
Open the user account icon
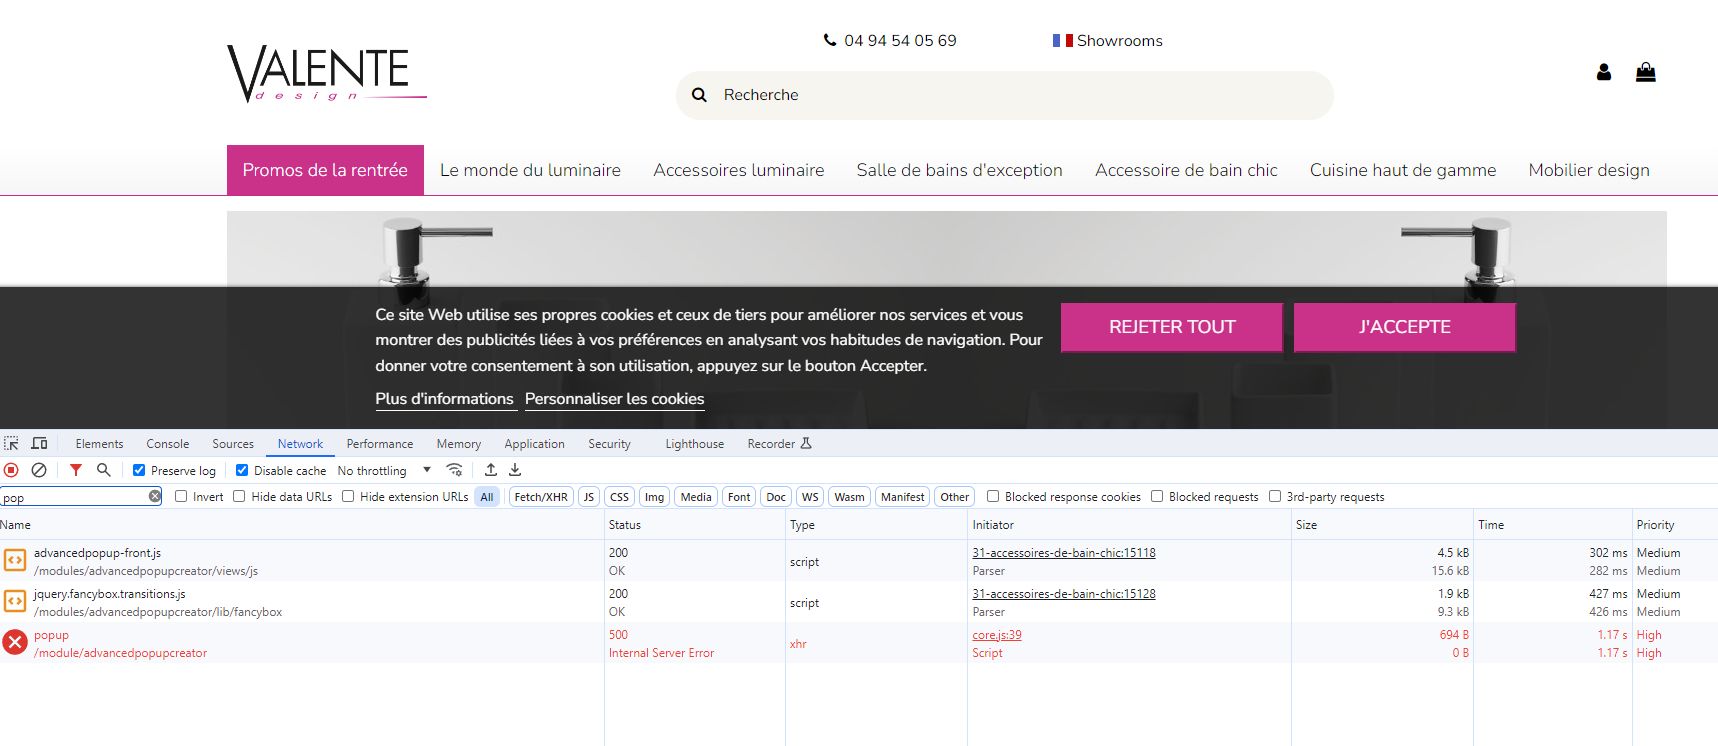pos(1604,72)
